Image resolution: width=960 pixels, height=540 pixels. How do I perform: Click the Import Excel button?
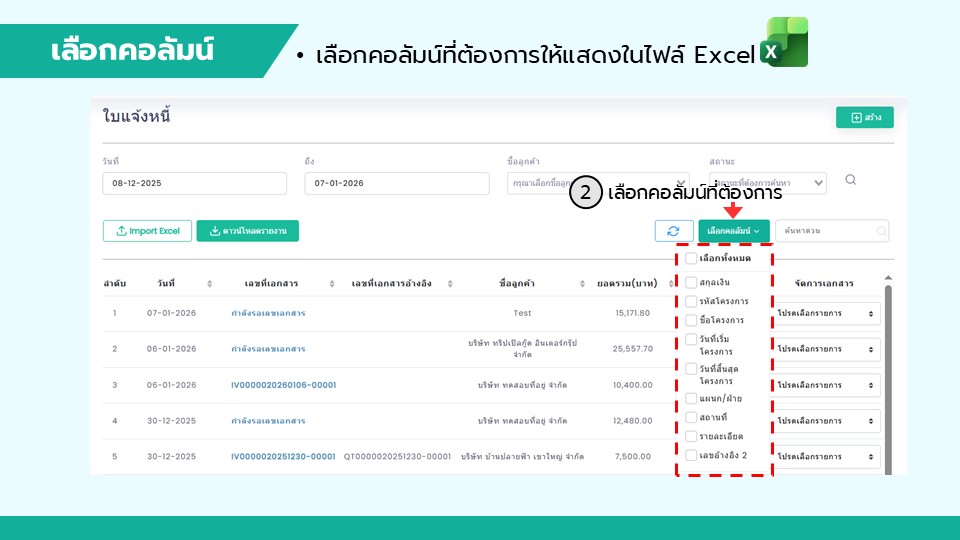pyautogui.click(x=147, y=231)
